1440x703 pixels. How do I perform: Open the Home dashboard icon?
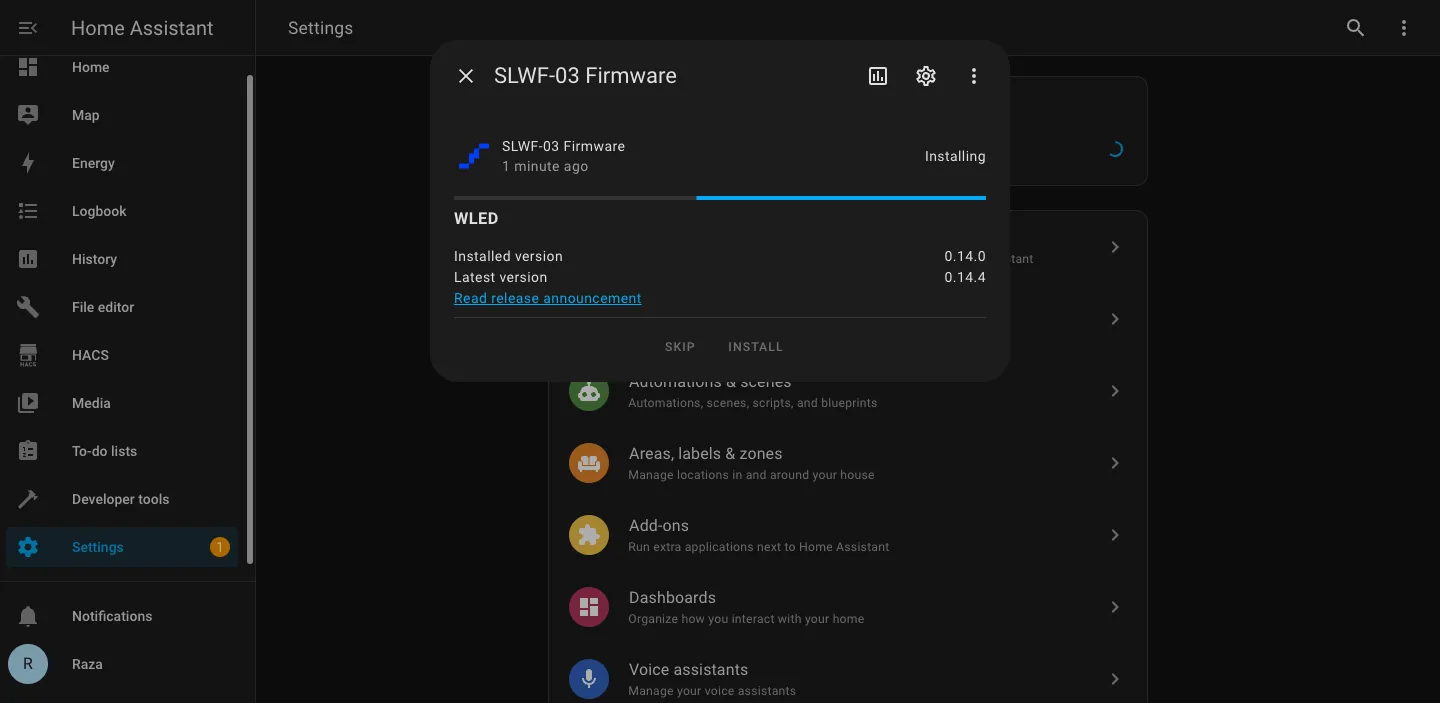pyautogui.click(x=28, y=67)
